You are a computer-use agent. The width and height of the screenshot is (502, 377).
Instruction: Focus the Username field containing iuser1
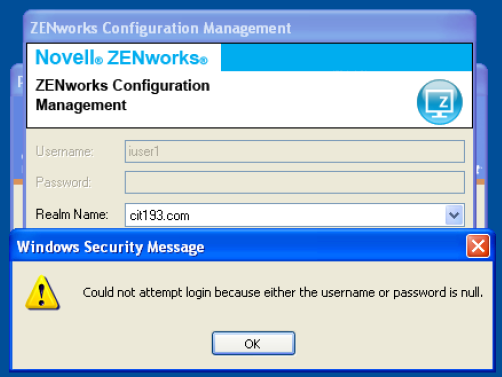pos(295,151)
